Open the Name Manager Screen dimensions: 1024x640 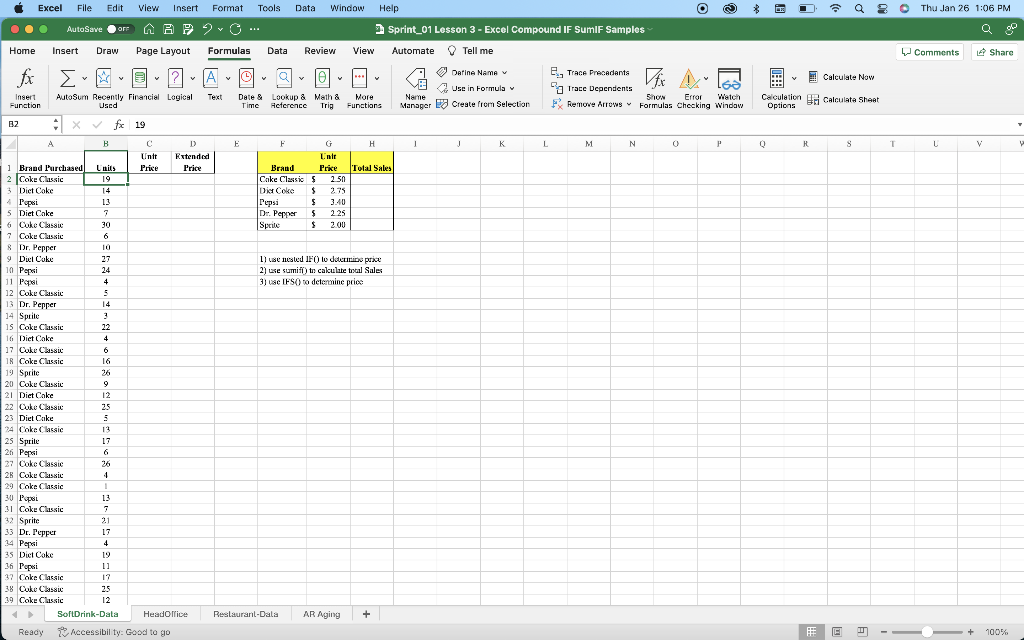416,87
